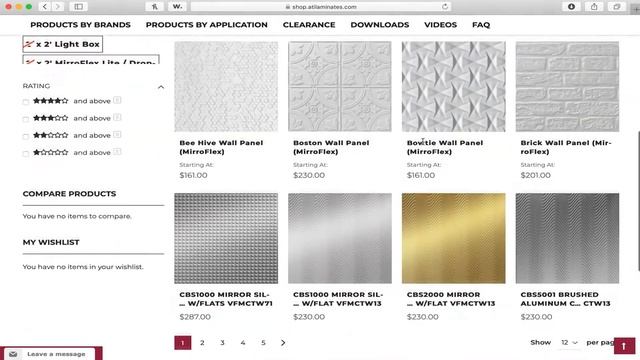Check 3 stars and above rating filter
The height and width of the screenshot is (360, 640).
(x=26, y=119)
